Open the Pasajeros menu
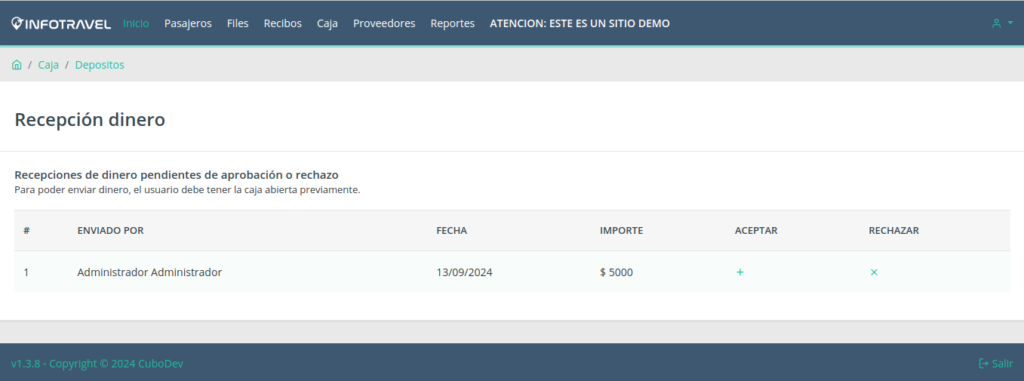1024x381 pixels. pyautogui.click(x=188, y=24)
